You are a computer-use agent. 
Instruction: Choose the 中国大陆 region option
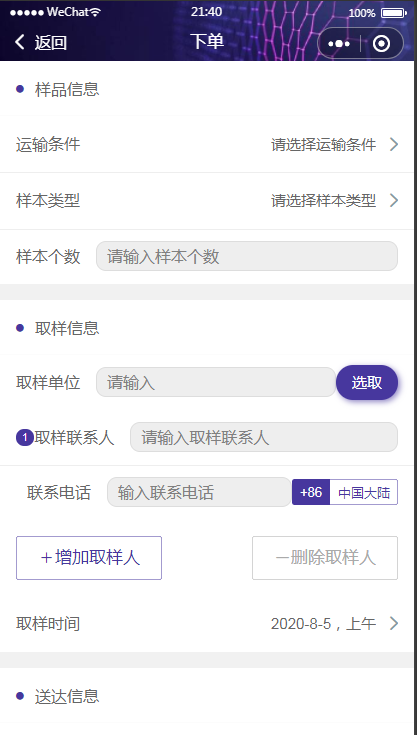[x=364, y=492]
